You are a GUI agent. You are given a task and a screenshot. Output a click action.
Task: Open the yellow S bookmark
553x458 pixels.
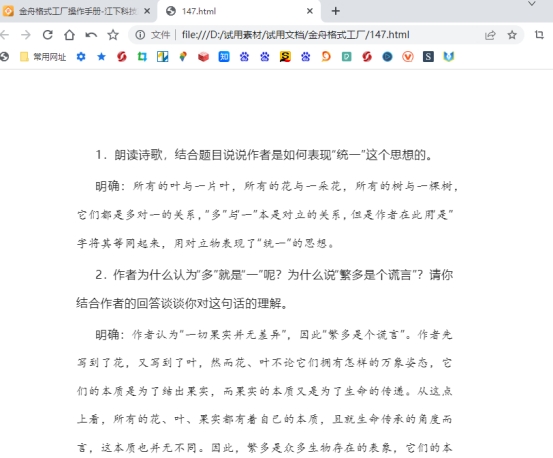[285, 56]
